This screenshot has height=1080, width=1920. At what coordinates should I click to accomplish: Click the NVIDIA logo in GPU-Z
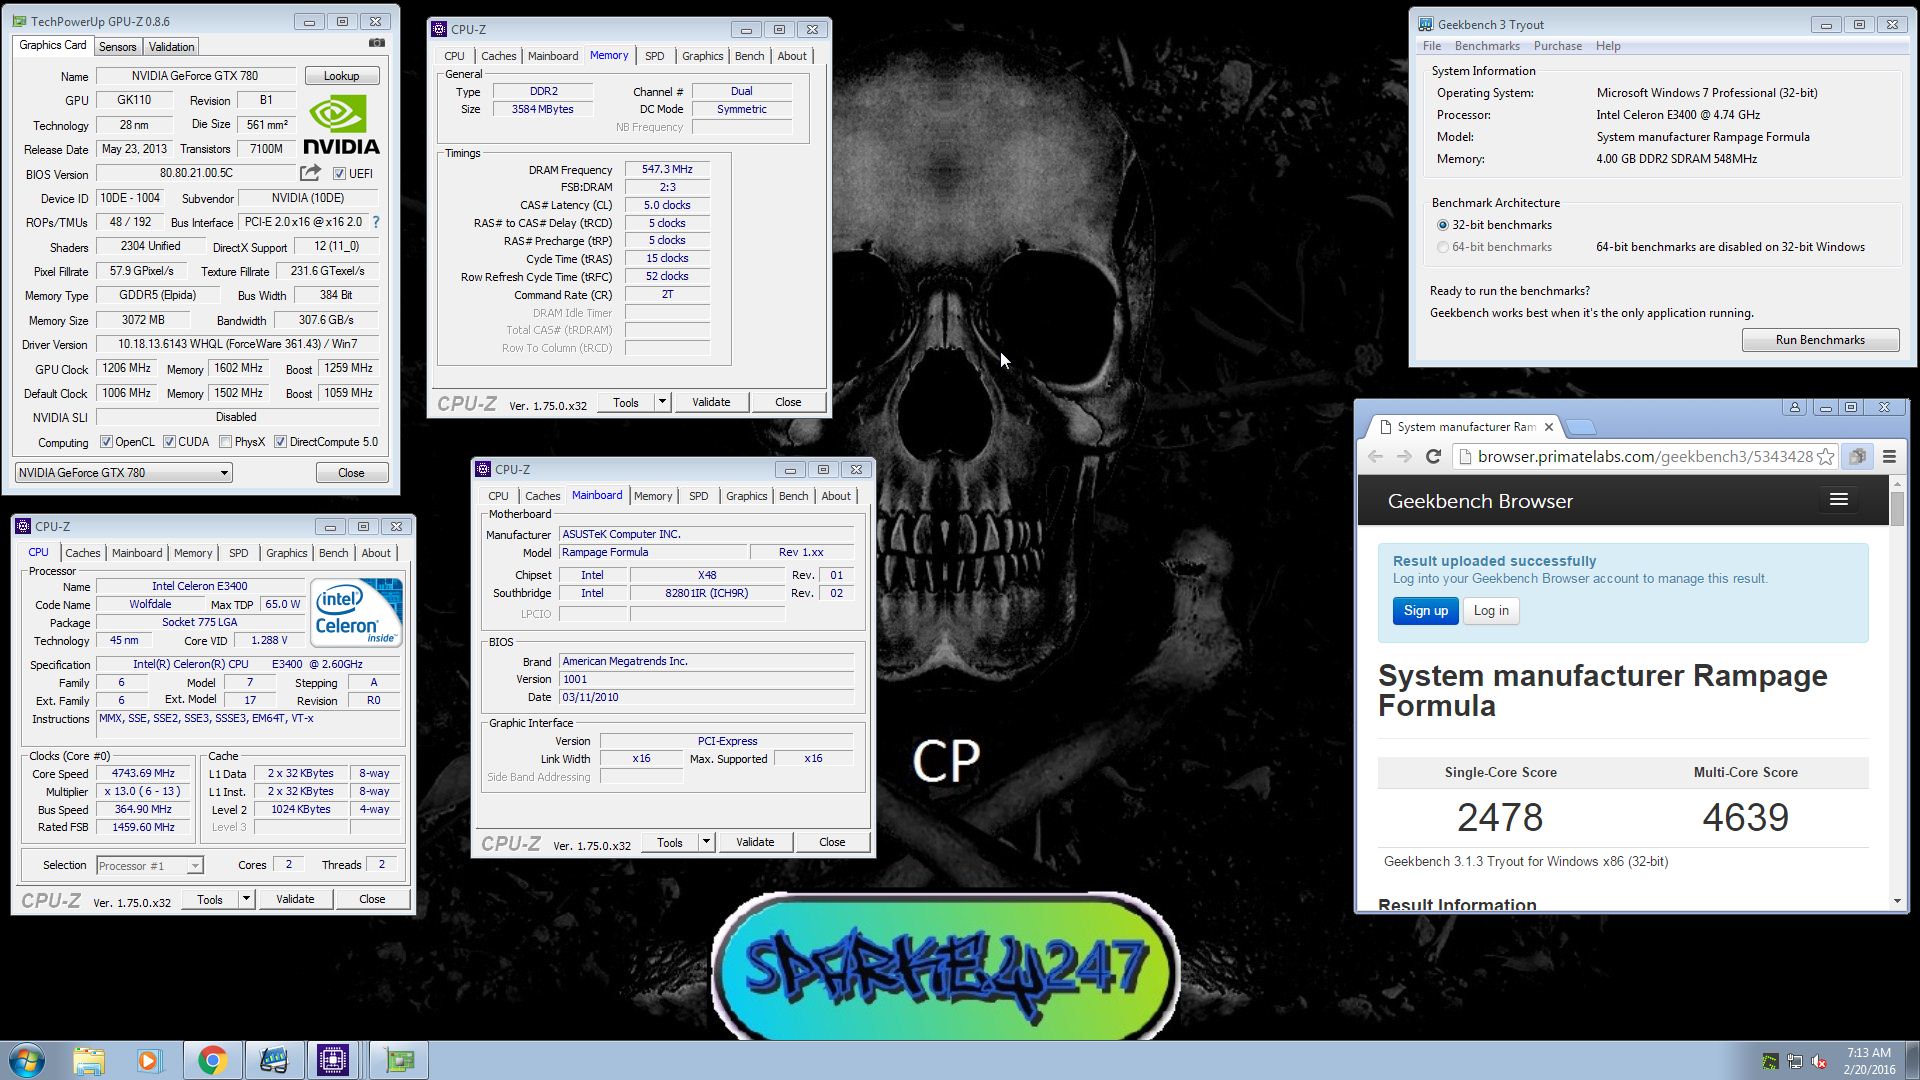pyautogui.click(x=341, y=125)
